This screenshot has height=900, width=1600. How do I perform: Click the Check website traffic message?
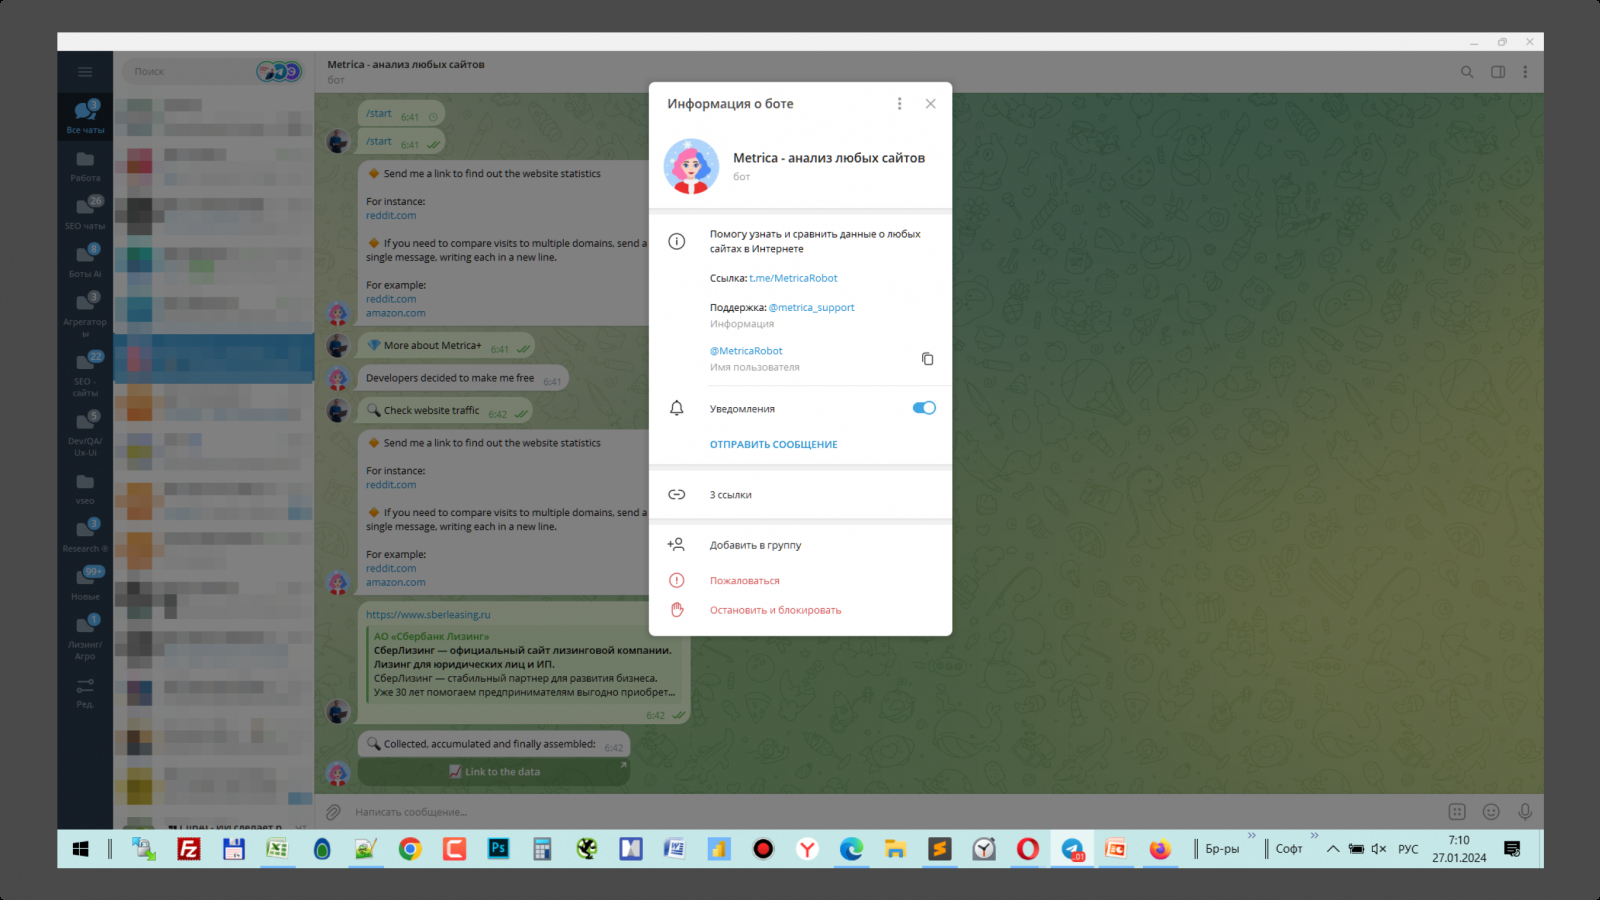tap(445, 411)
